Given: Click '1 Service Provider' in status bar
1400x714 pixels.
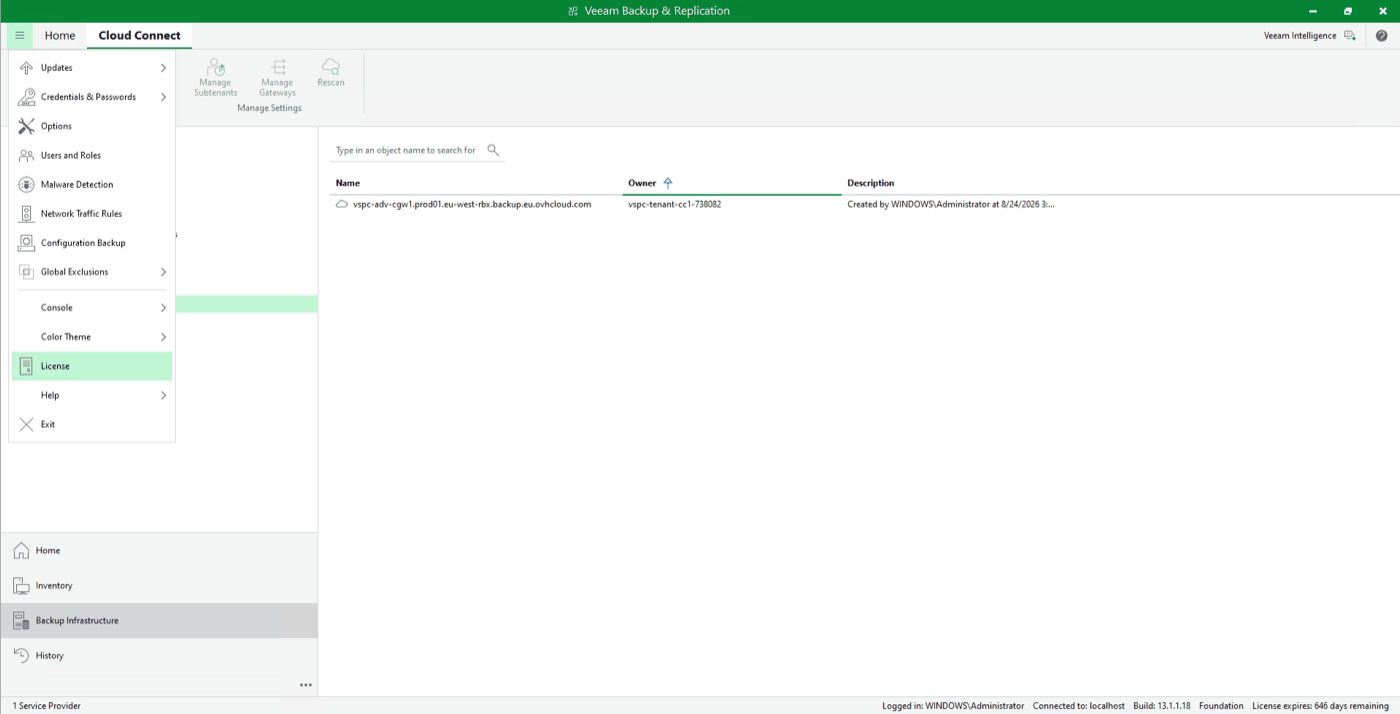Looking at the screenshot, I should [x=47, y=706].
